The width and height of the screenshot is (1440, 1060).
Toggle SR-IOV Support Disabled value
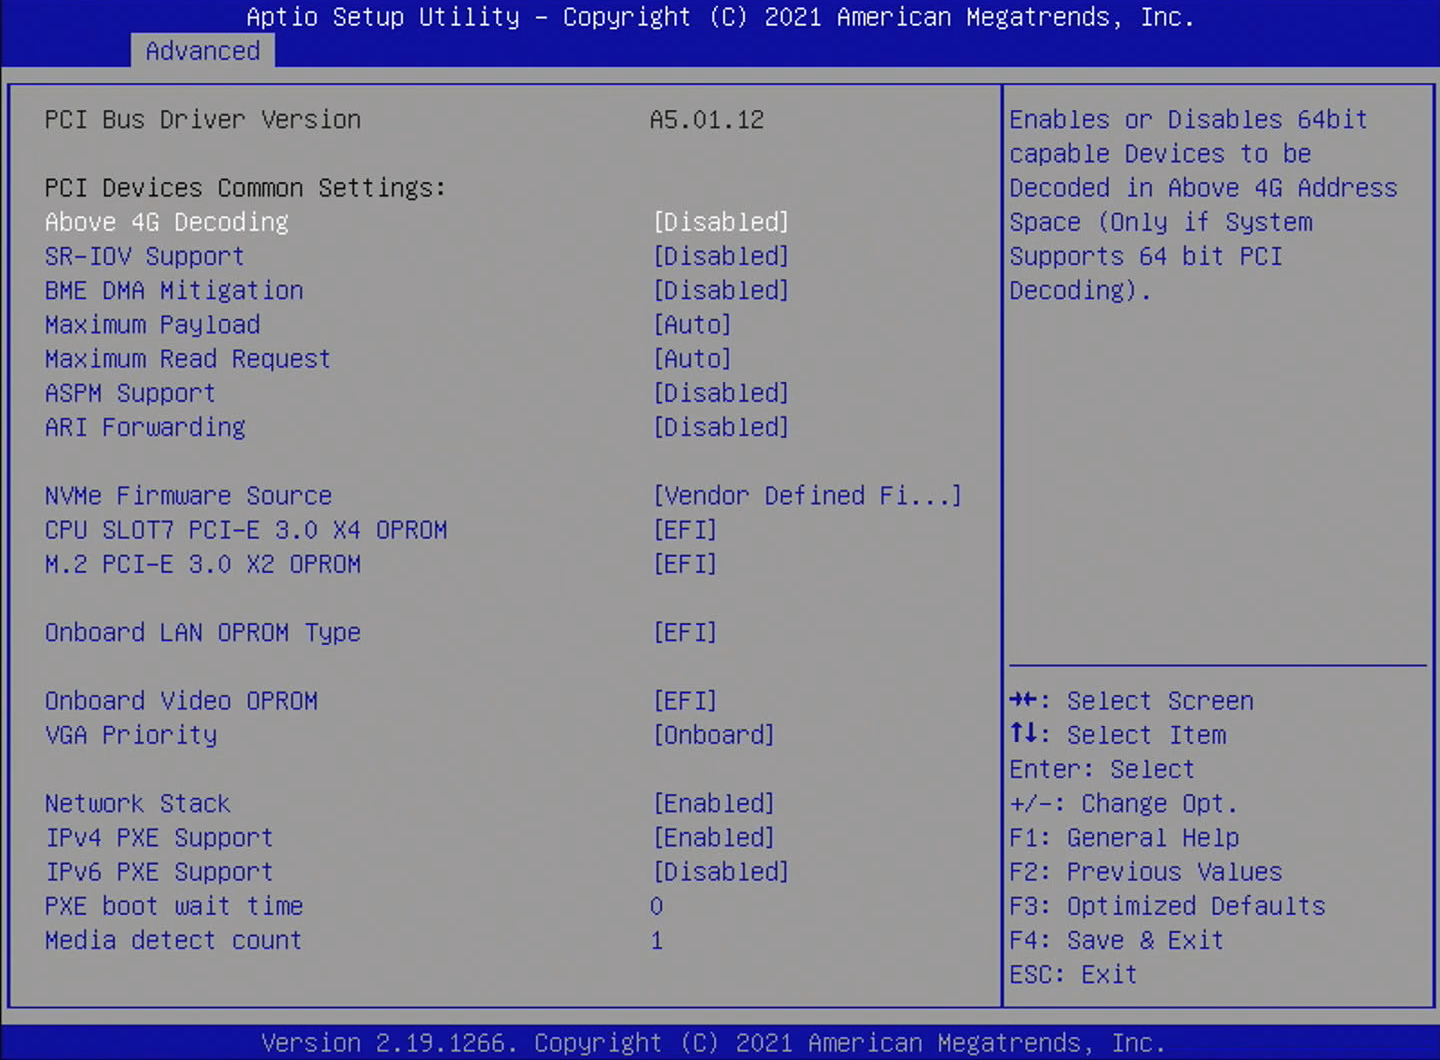tap(720, 256)
